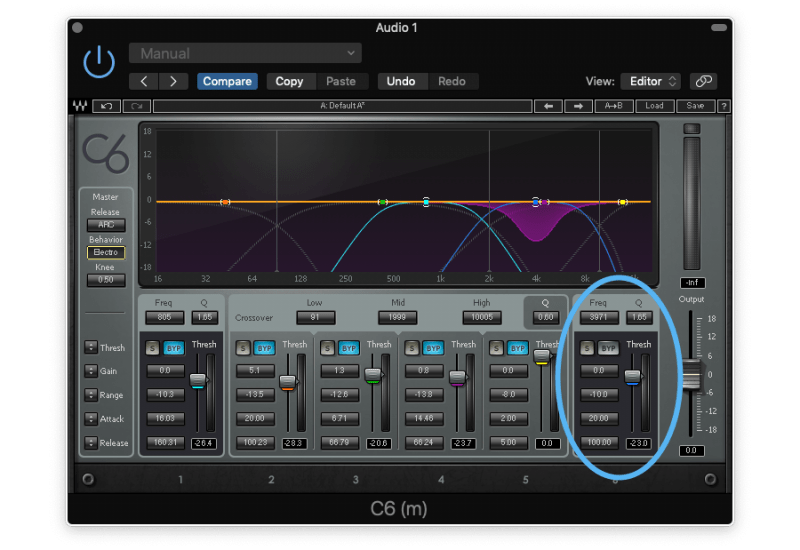Click the master Range stepper
This screenshot has height=550, width=800.
(x=91, y=394)
